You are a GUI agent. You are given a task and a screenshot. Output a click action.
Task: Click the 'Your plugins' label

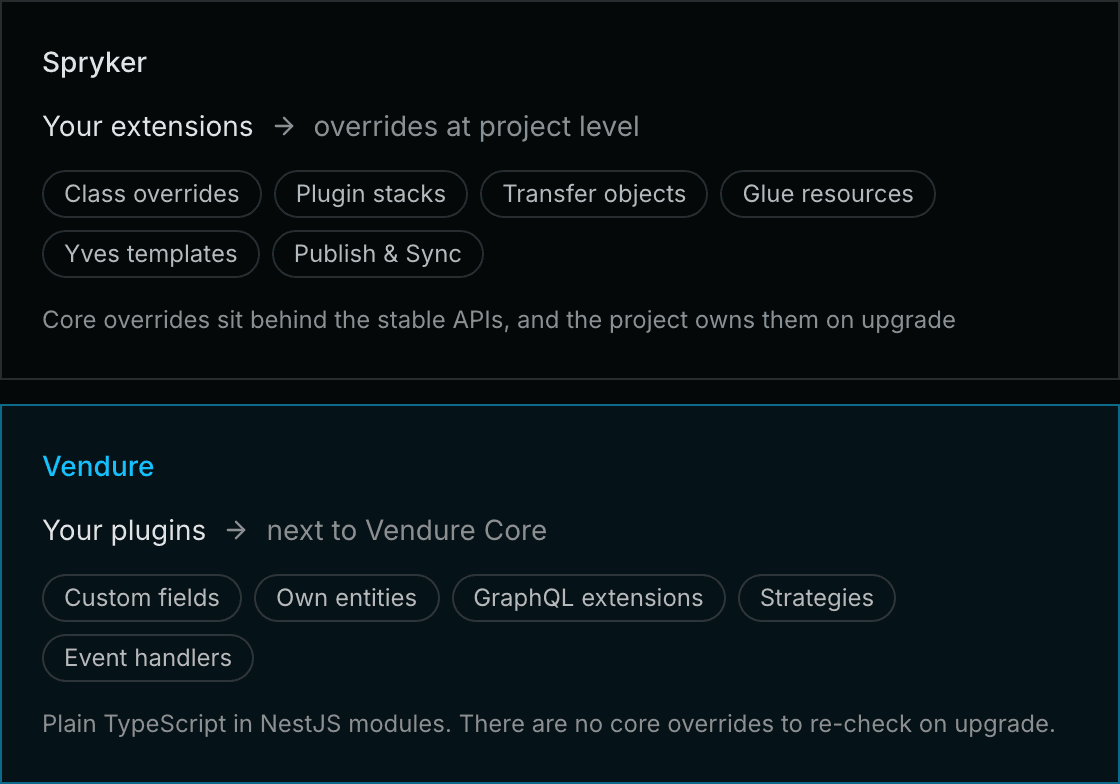point(124,531)
